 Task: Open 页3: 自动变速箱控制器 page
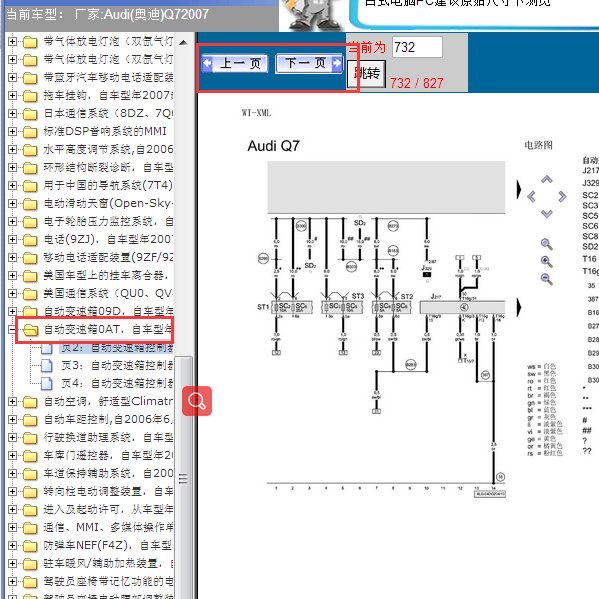117,366
